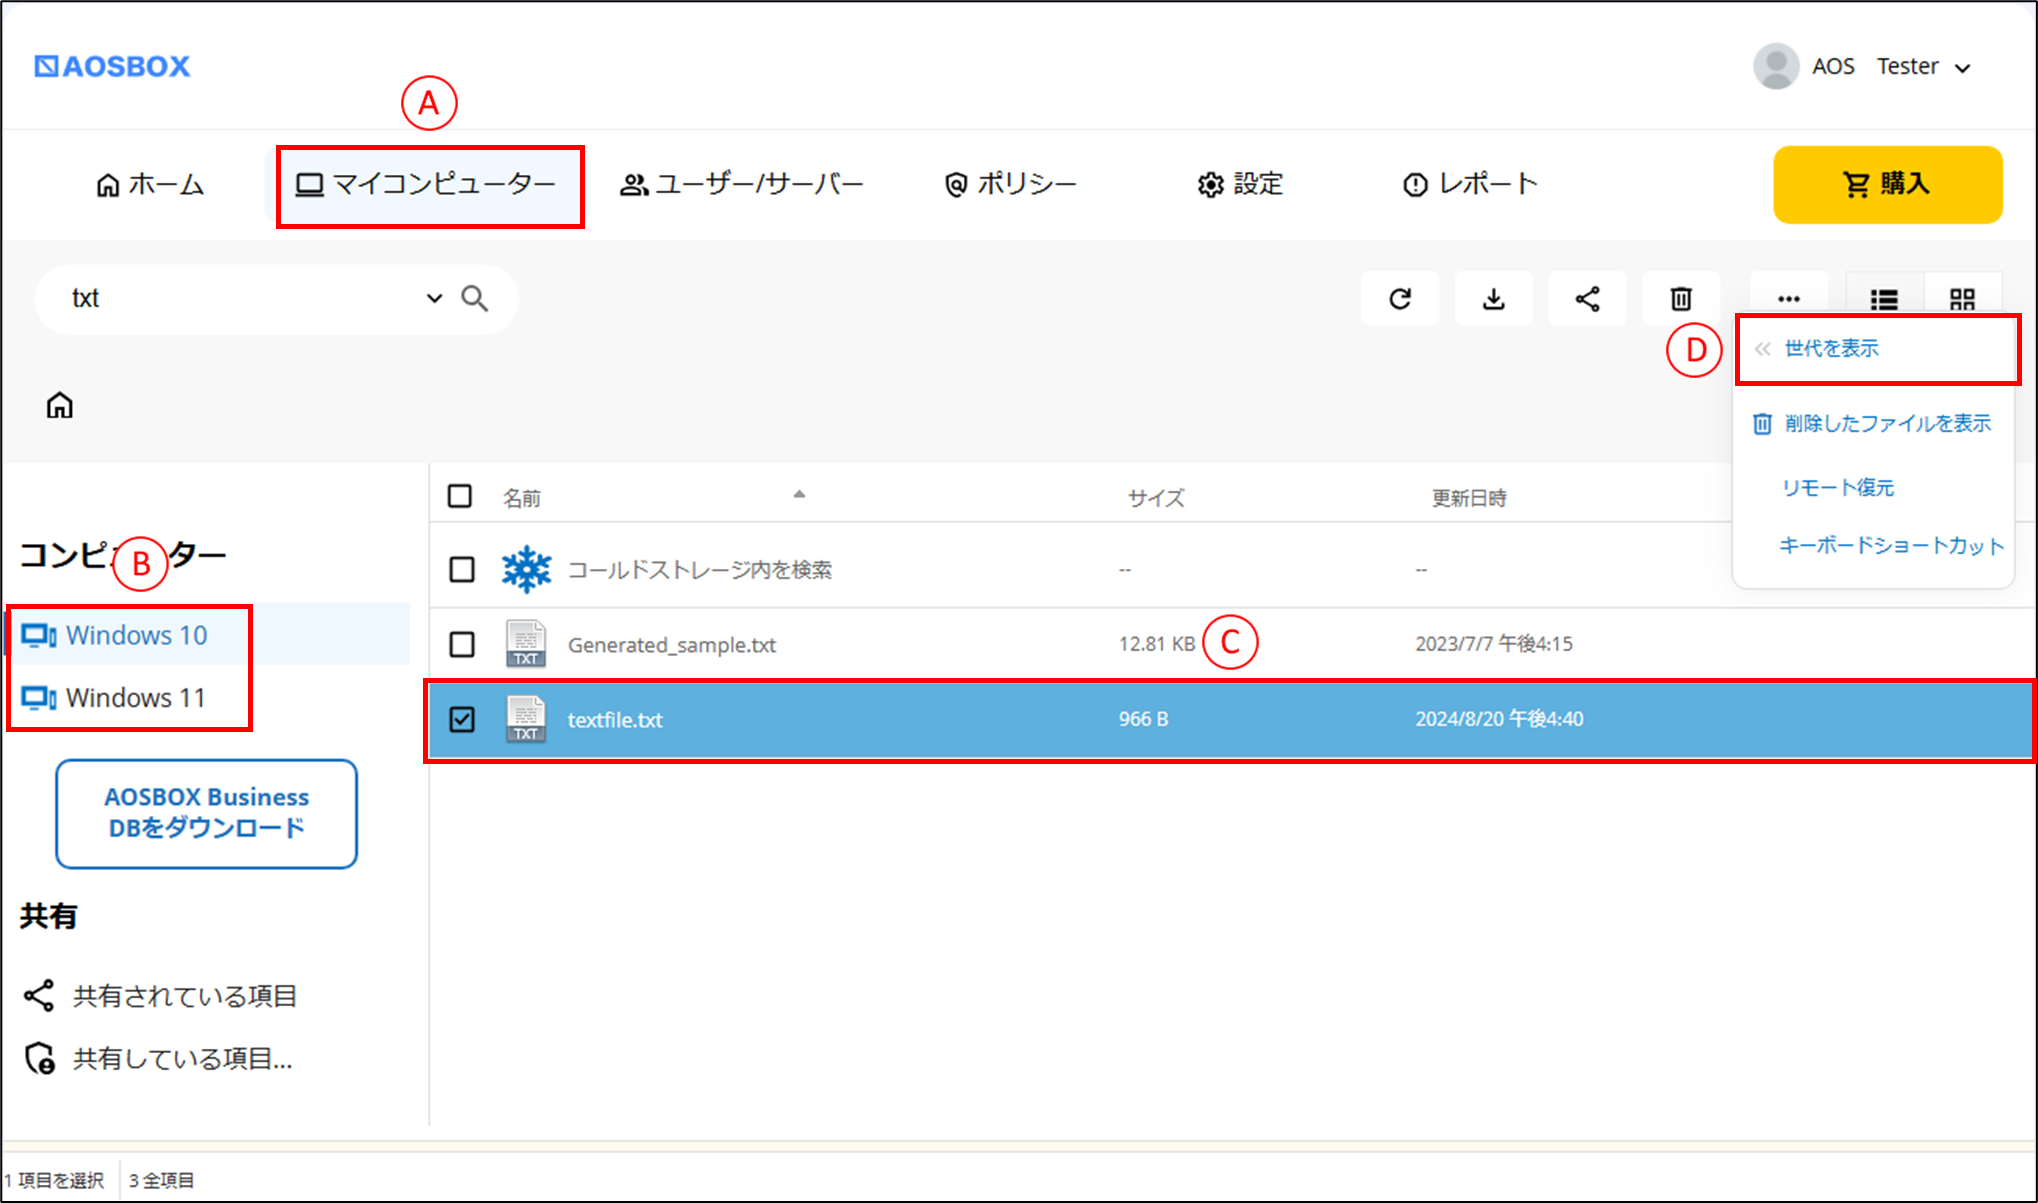Open the three-dots more options menu
Screen dimensions: 2038x1203
click(x=1789, y=299)
